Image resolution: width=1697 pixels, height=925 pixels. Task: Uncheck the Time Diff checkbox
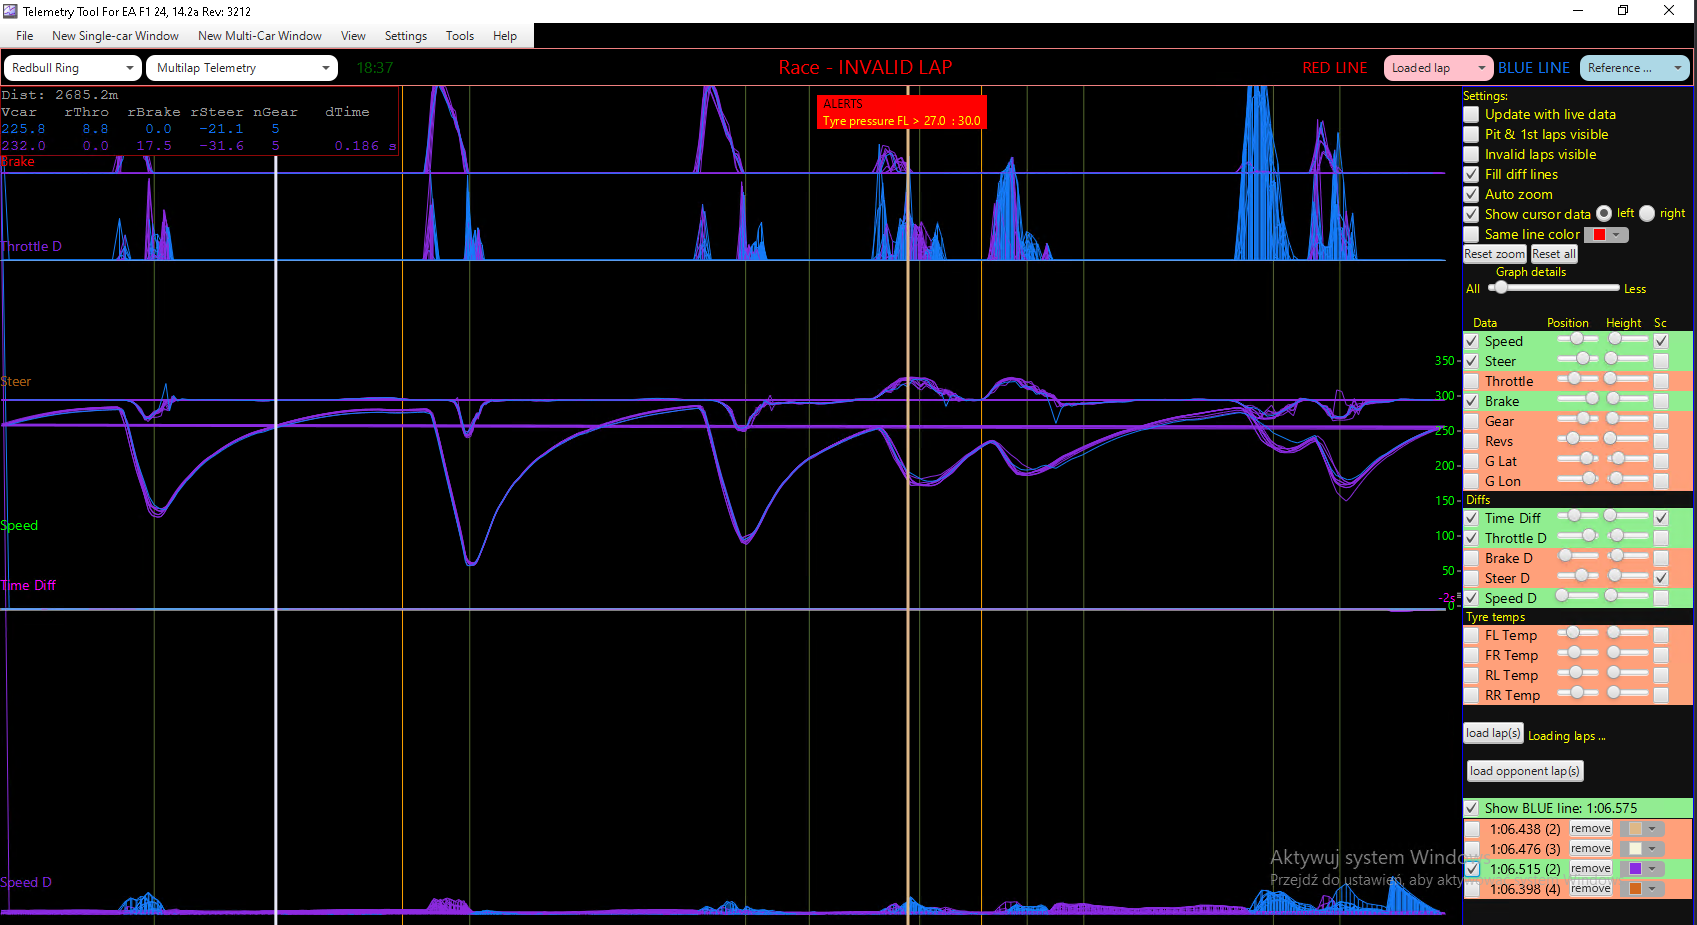tap(1471, 518)
